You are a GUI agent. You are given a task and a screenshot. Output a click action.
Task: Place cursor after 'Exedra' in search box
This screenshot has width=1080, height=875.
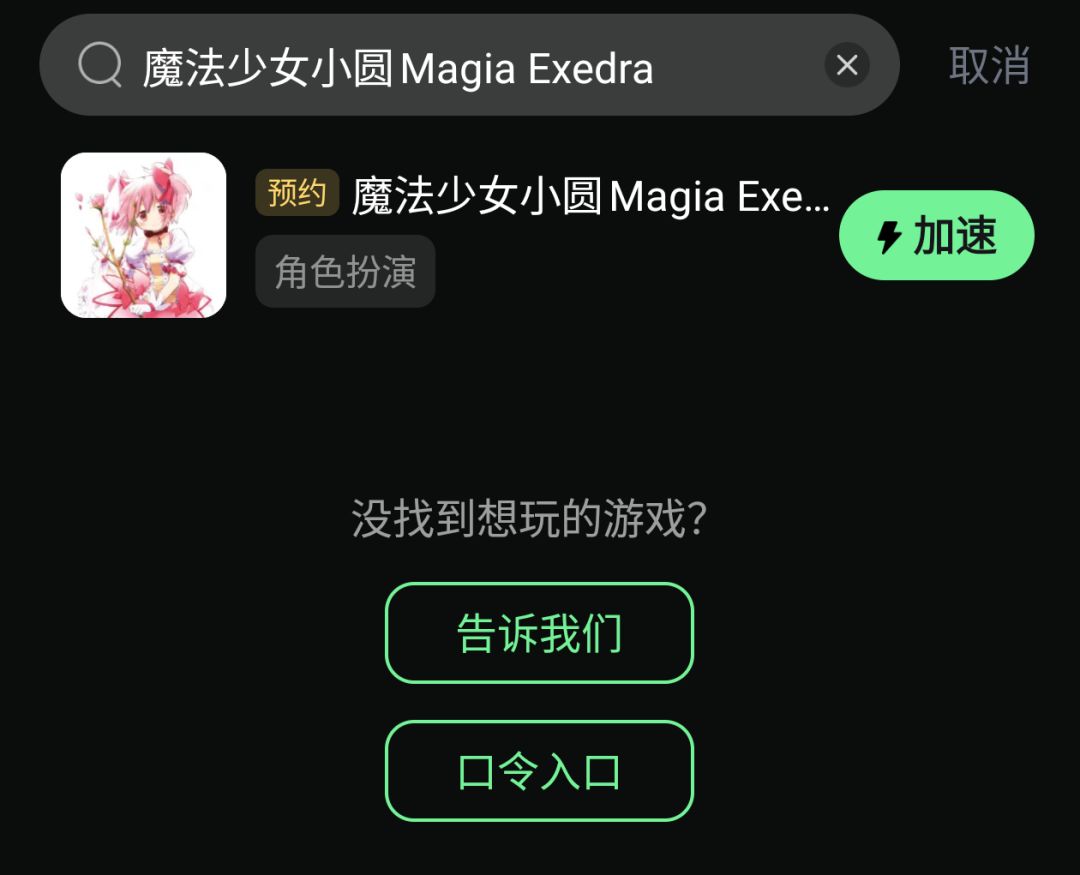point(655,68)
